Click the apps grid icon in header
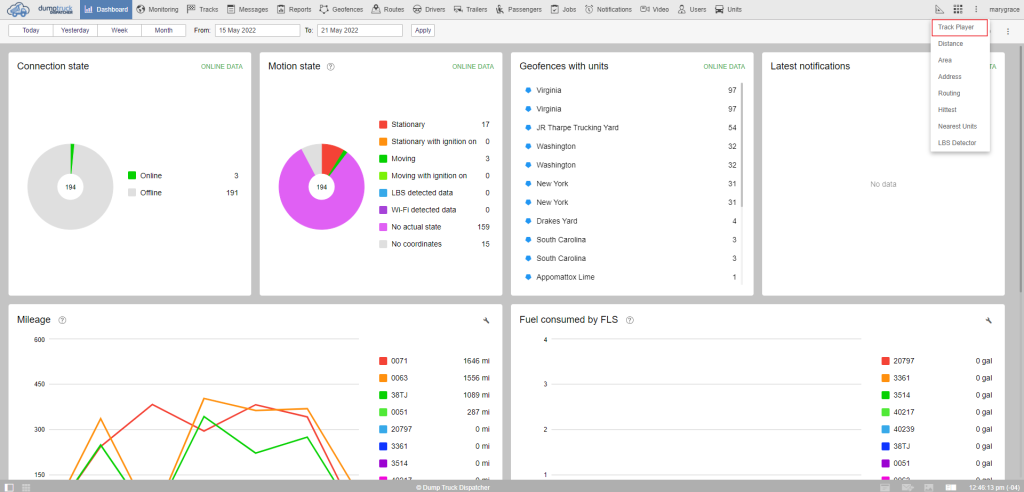 (957, 9)
